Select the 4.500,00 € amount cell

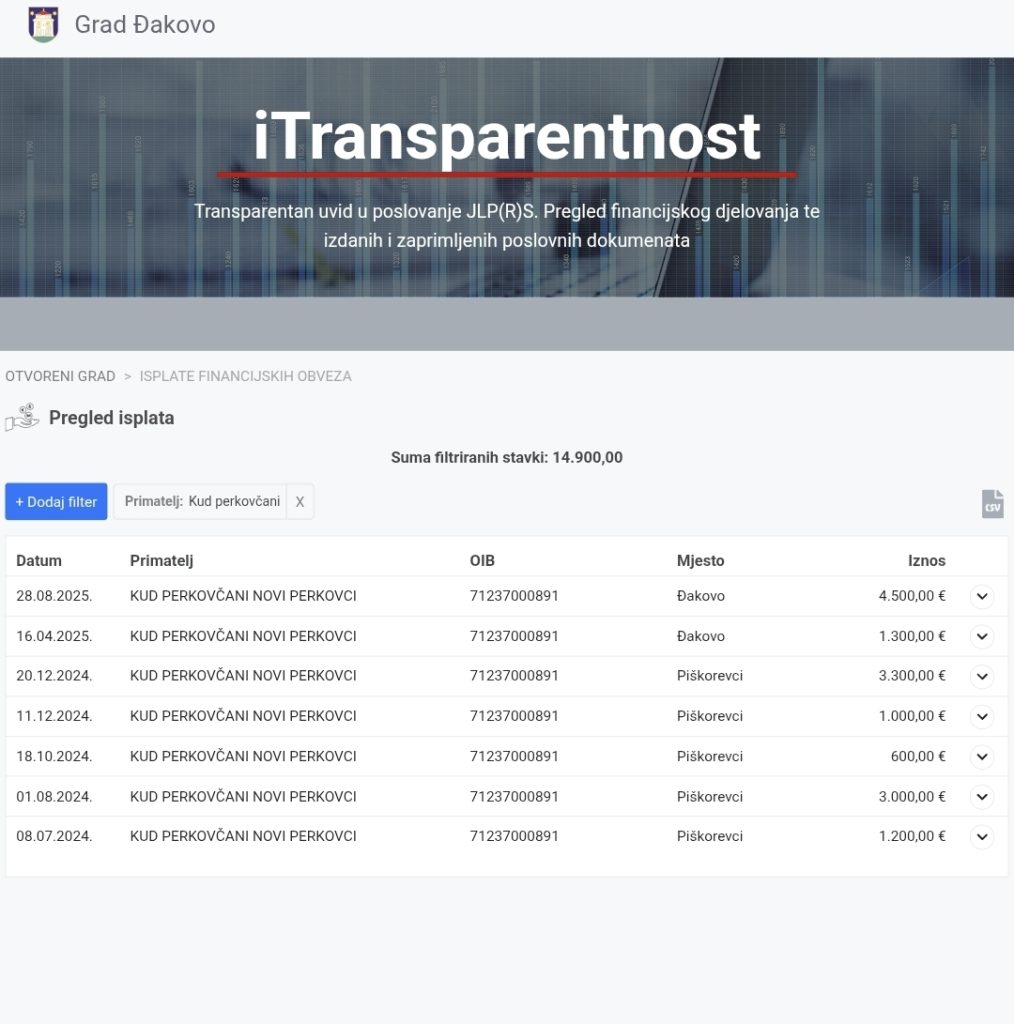point(912,596)
